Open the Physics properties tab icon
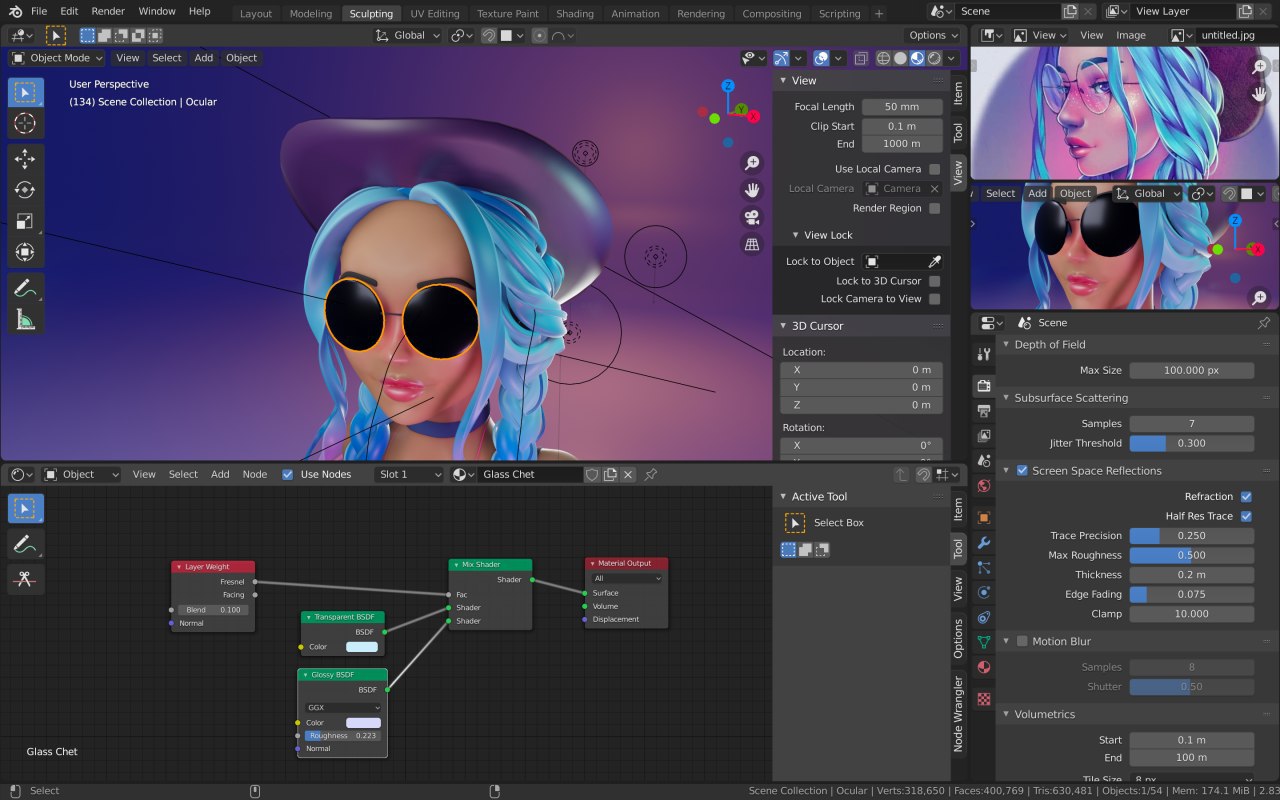Image resolution: width=1280 pixels, height=800 pixels. tap(984, 593)
